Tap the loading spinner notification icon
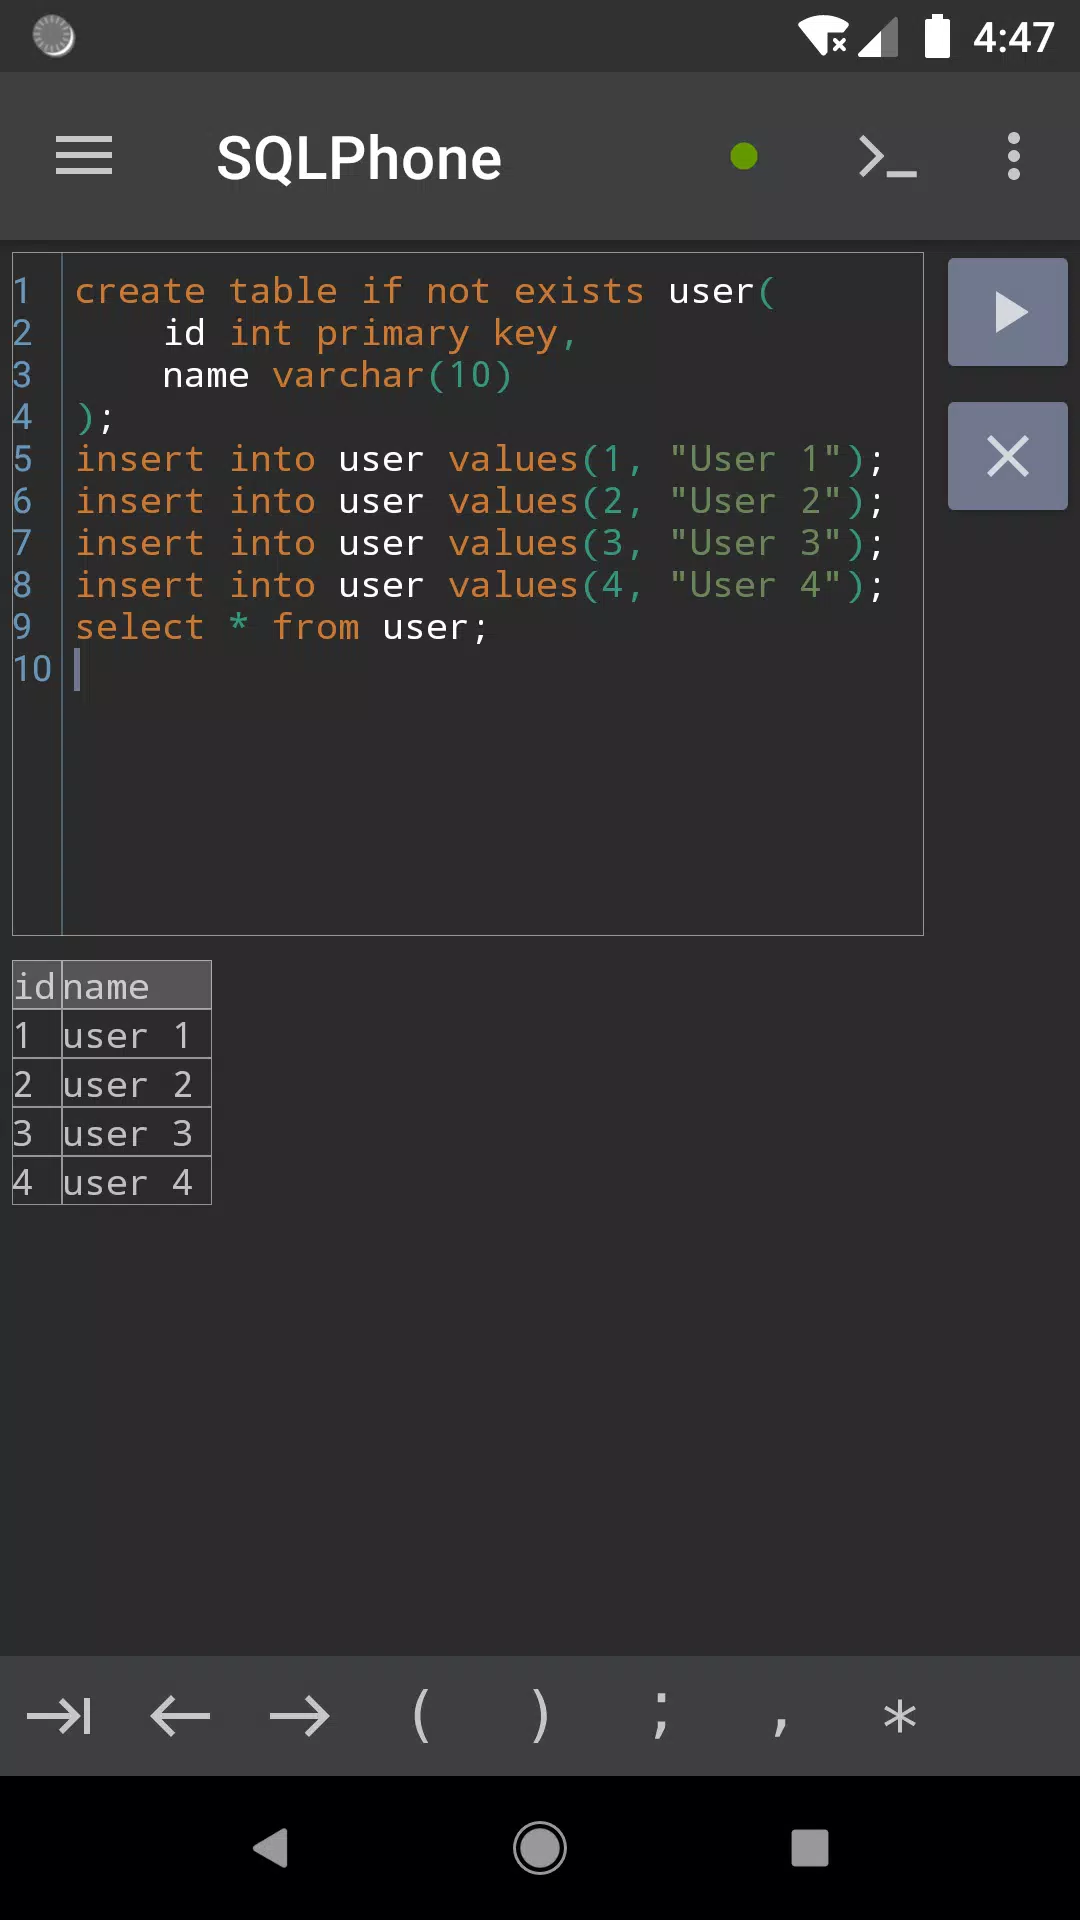The width and height of the screenshot is (1080, 1920). [x=53, y=36]
